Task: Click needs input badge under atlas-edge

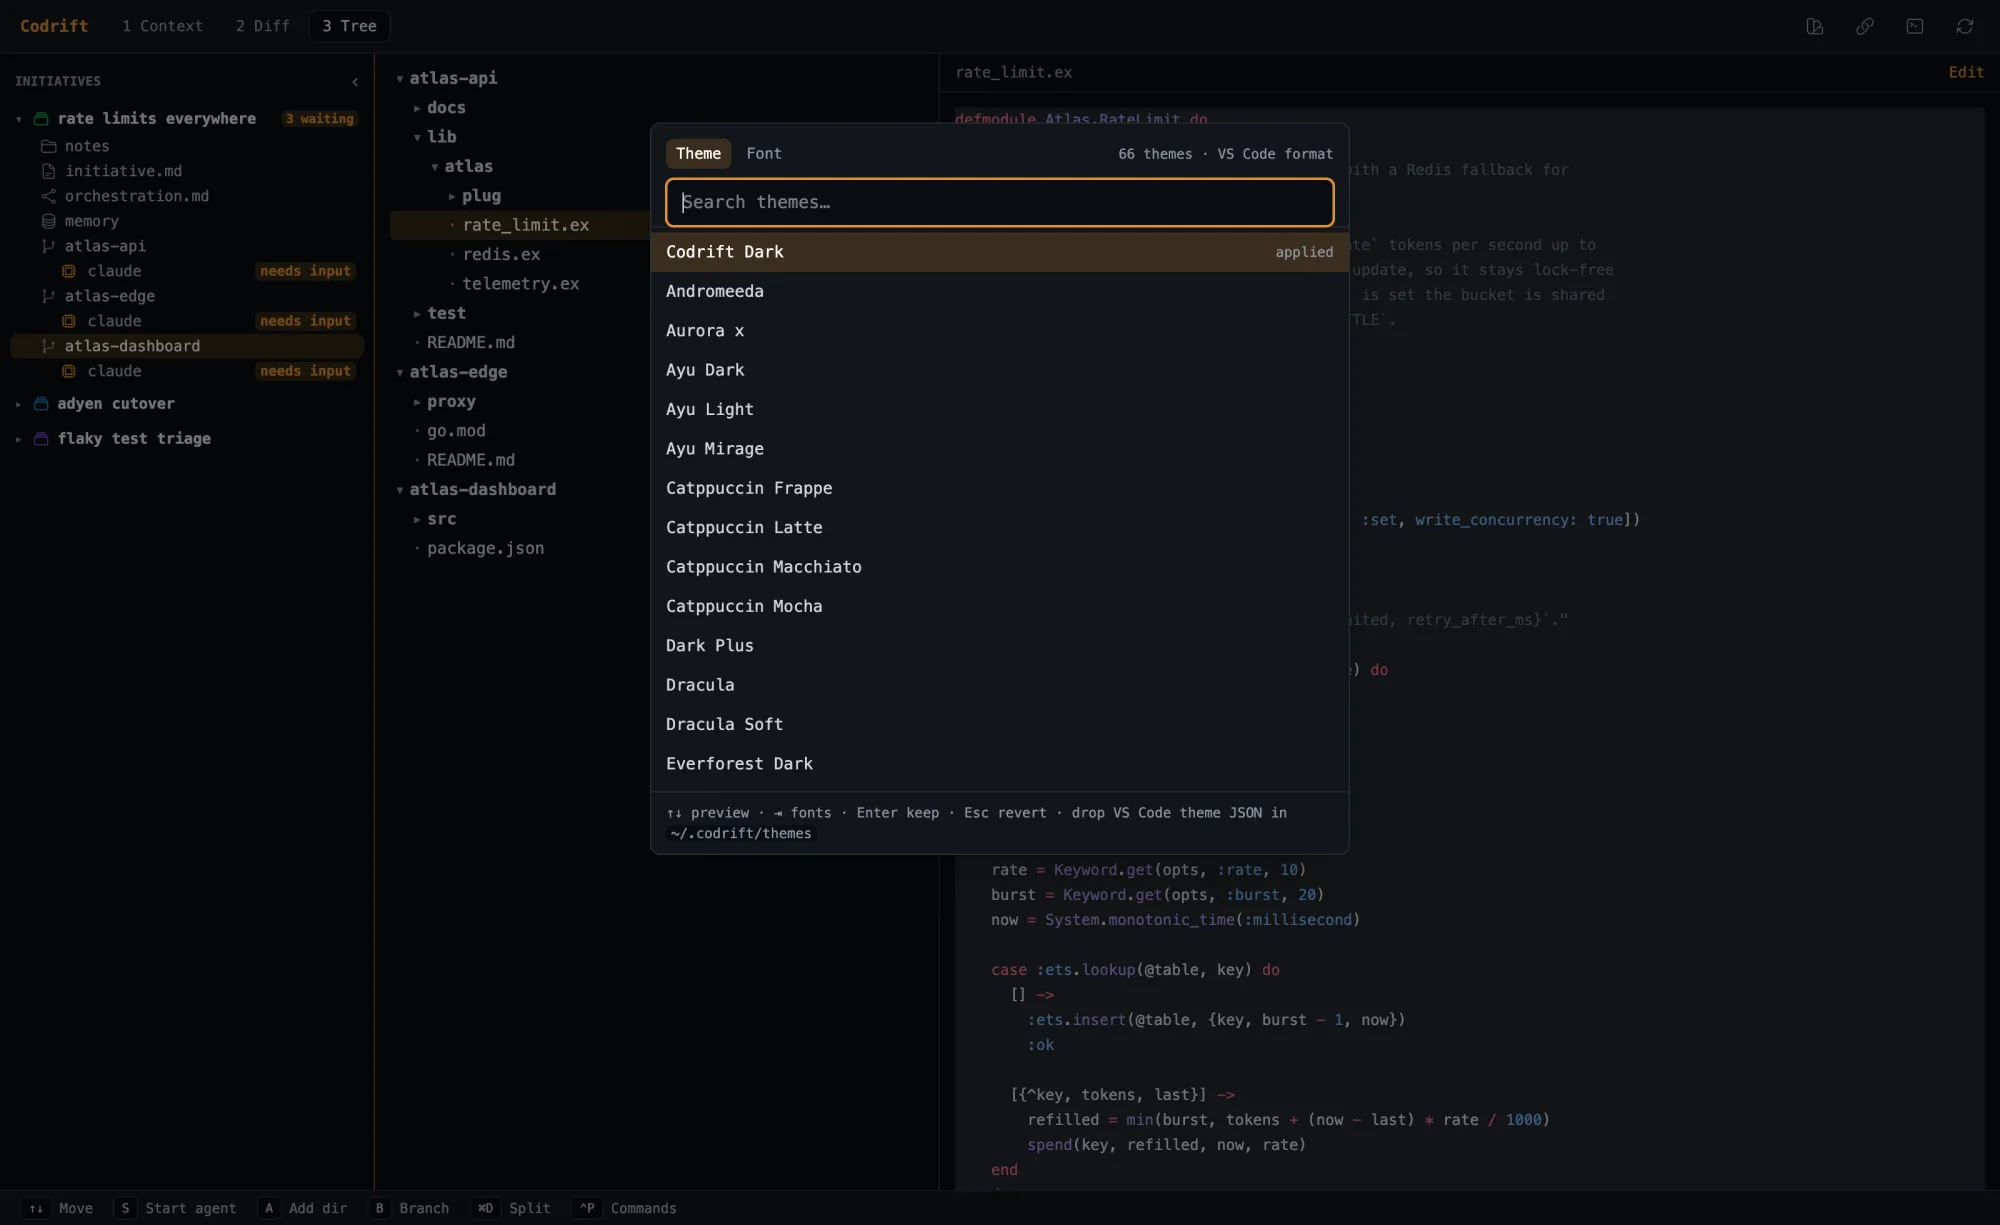Action: coord(306,321)
